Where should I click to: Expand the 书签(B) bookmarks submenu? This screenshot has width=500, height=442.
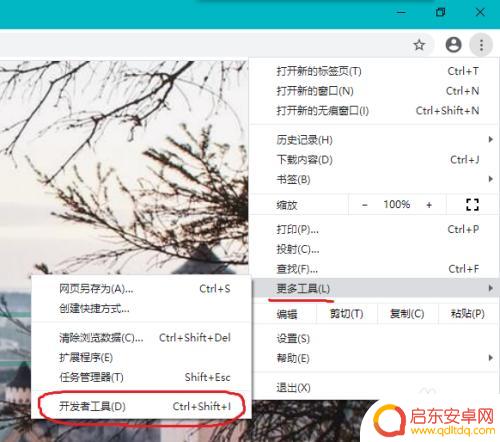pyautogui.click(x=373, y=179)
